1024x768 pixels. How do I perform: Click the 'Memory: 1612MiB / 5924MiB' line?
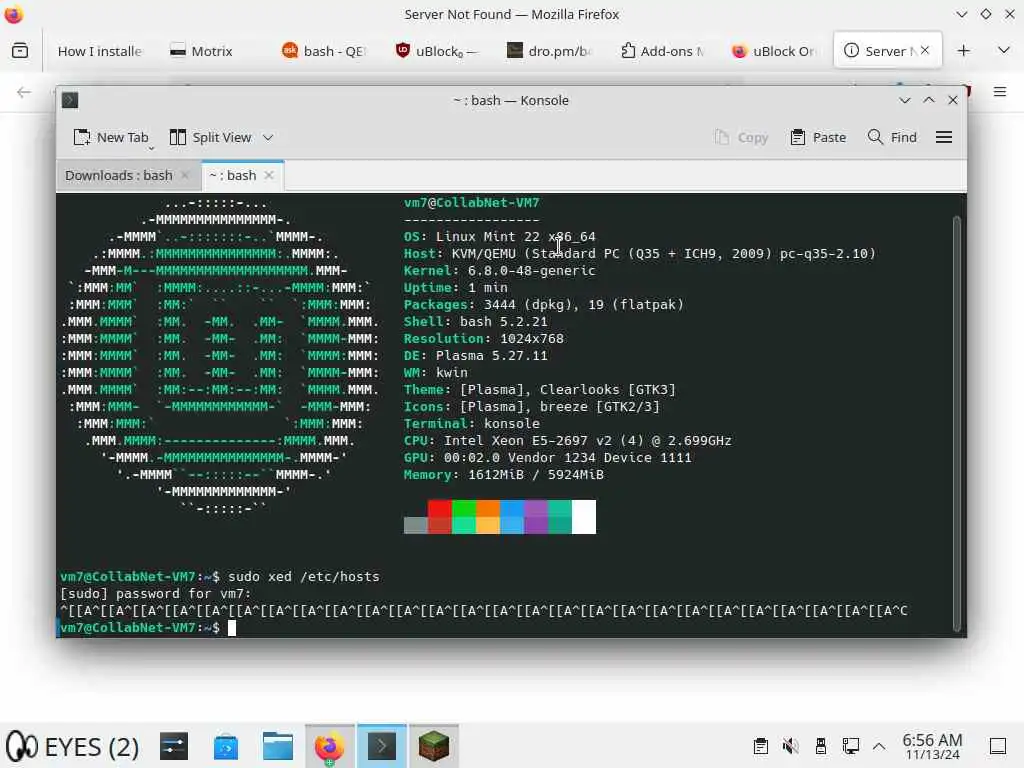click(x=504, y=475)
